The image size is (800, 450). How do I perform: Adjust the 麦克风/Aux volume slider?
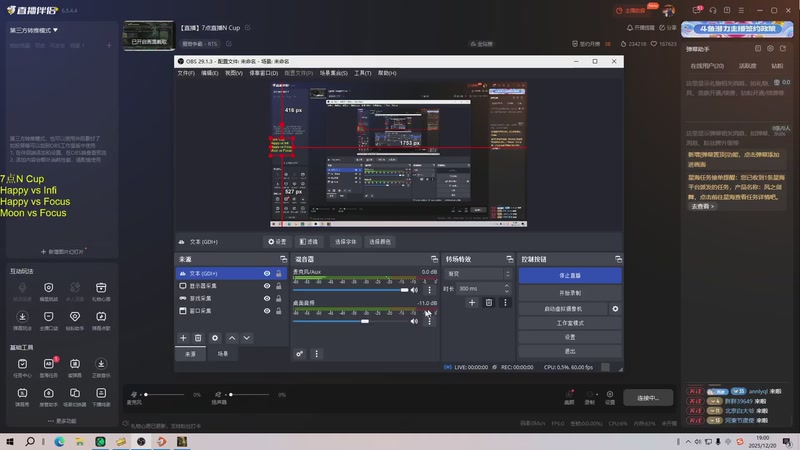[351, 290]
